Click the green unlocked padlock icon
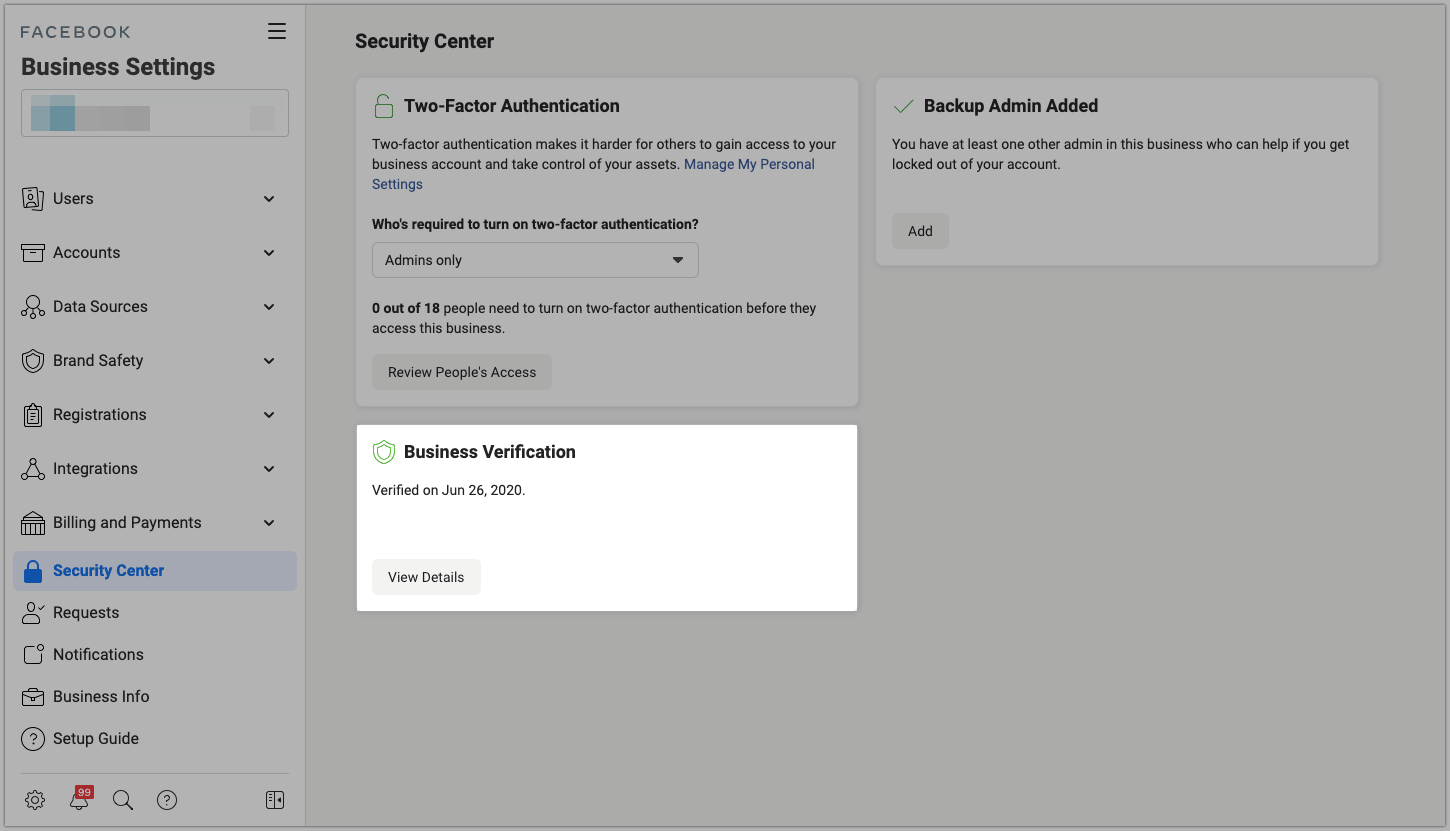 point(383,105)
